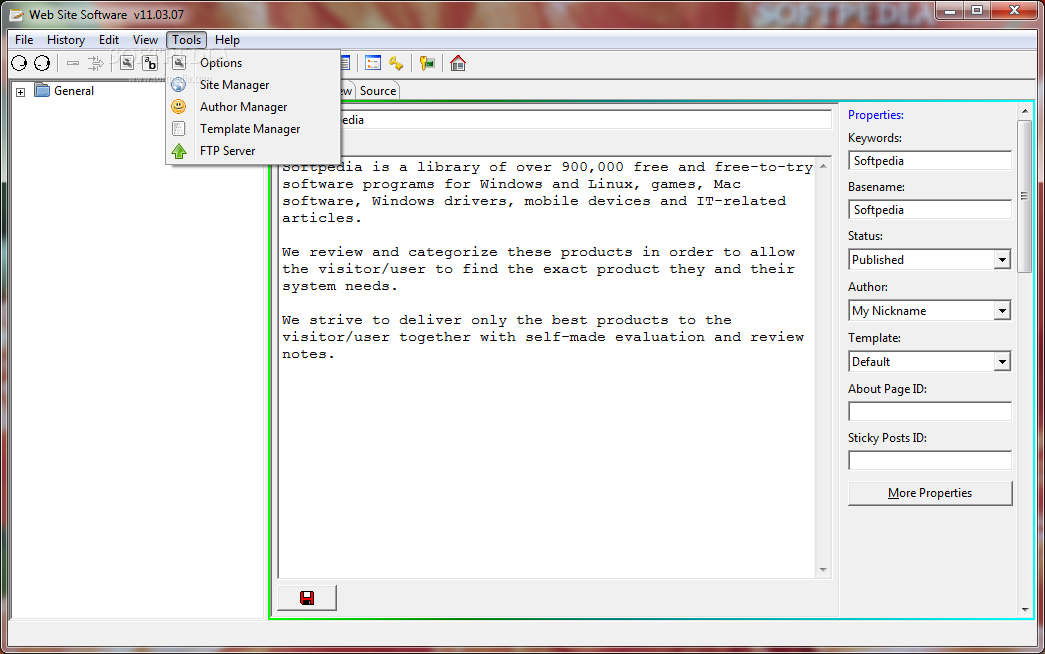Click the 'Properties:' heading
Viewport: 1045px width, 654px height.
[x=876, y=115]
